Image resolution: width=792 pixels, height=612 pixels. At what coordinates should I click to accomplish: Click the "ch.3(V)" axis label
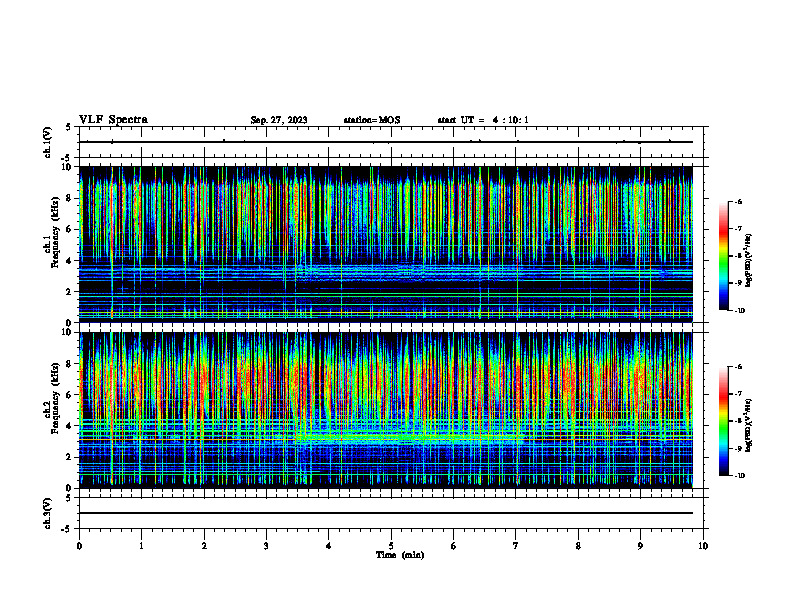coord(48,513)
